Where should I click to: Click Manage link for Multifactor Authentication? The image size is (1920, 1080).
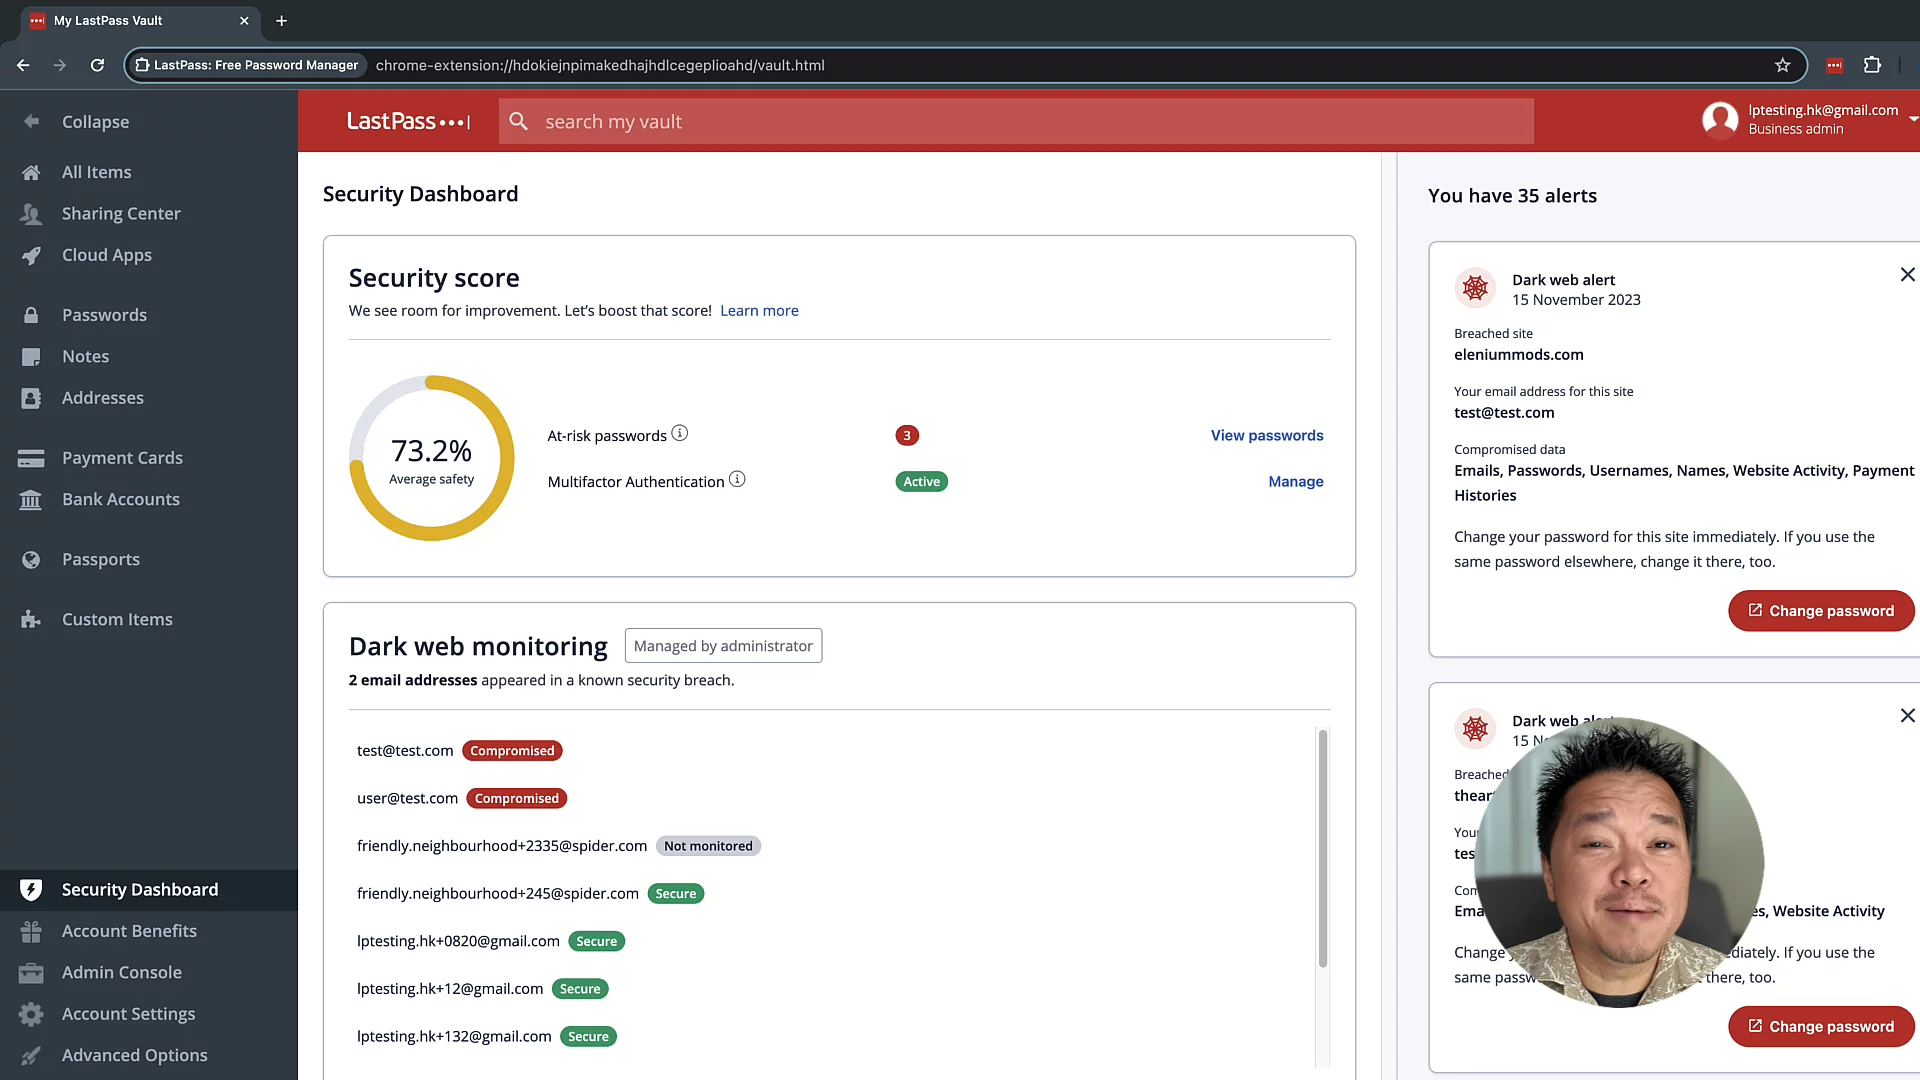click(x=1295, y=481)
